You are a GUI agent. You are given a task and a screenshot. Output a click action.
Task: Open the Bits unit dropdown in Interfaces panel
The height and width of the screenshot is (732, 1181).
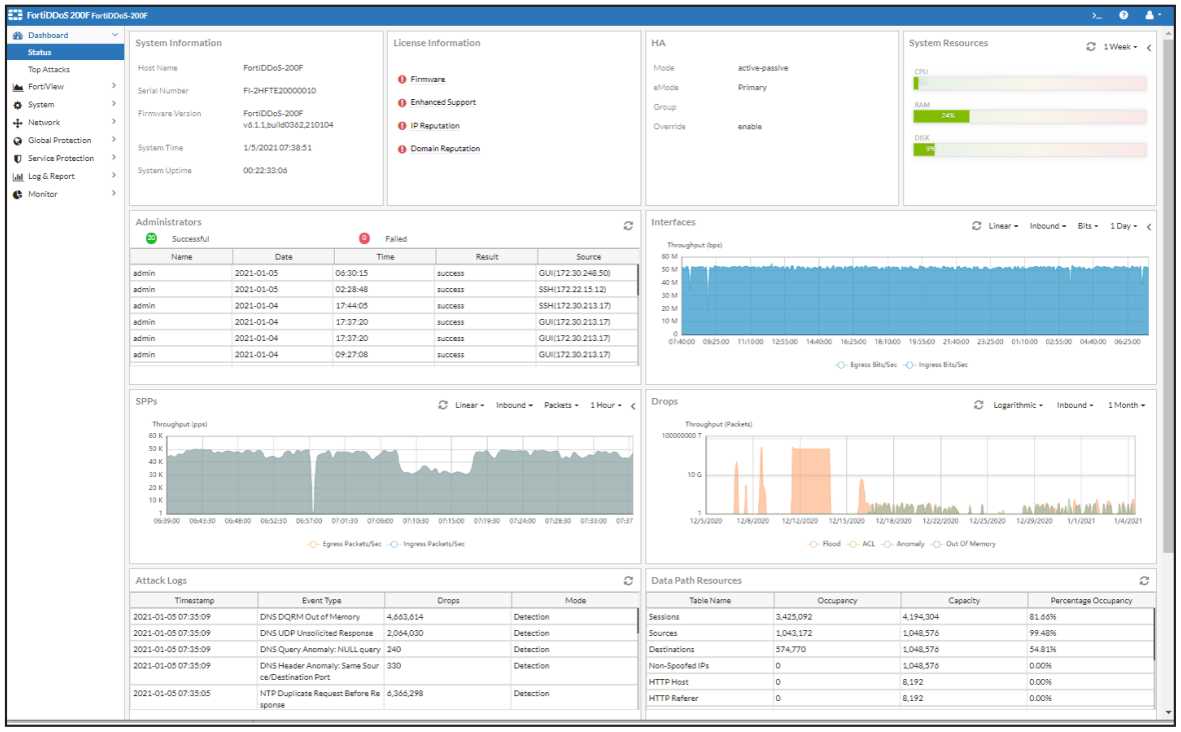click(x=1087, y=225)
